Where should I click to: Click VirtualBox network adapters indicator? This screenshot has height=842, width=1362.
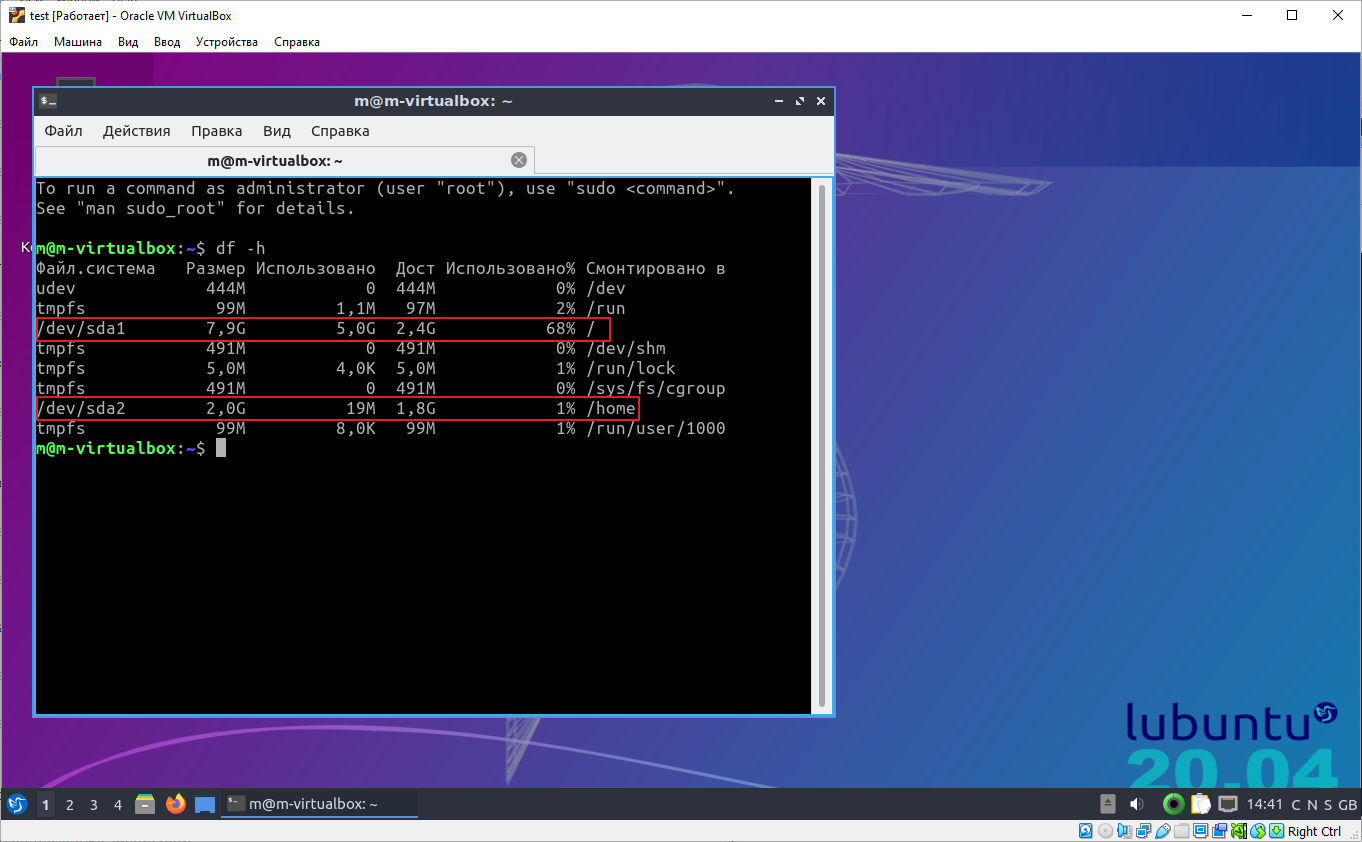(x=1143, y=831)
